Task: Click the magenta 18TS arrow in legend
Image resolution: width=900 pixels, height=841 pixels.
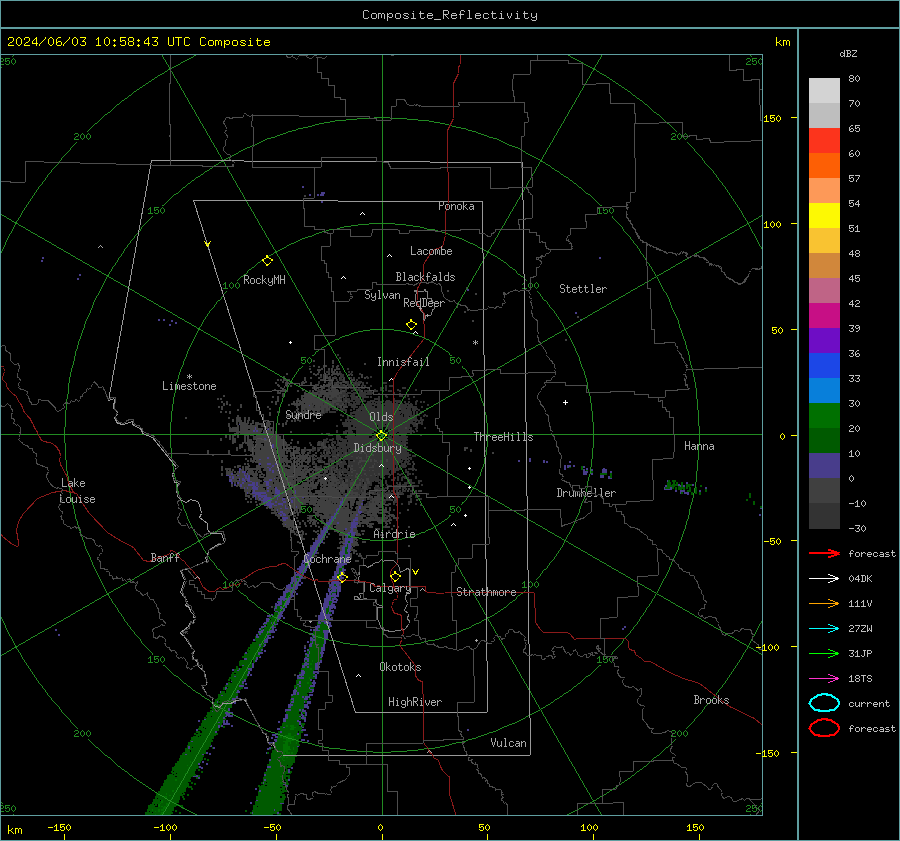Action: 824,678
